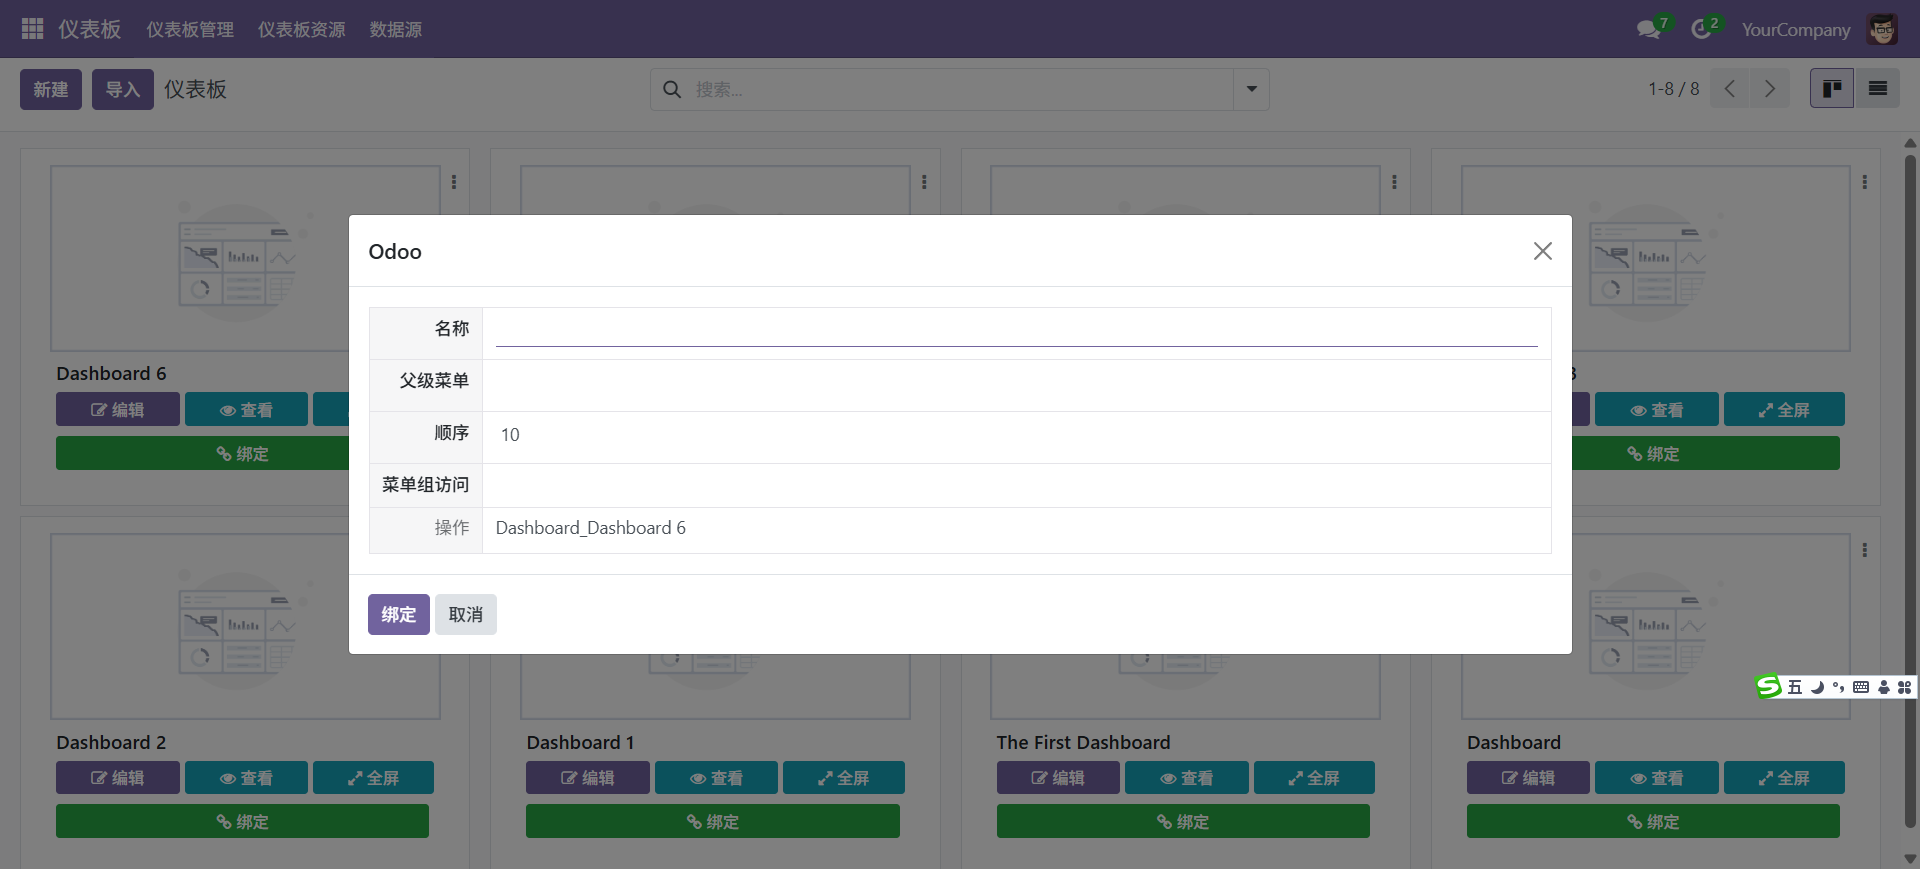This screenshot has width=1920, height=869.
Task: Open the activities clock icon
Action: coord(1701,30)
